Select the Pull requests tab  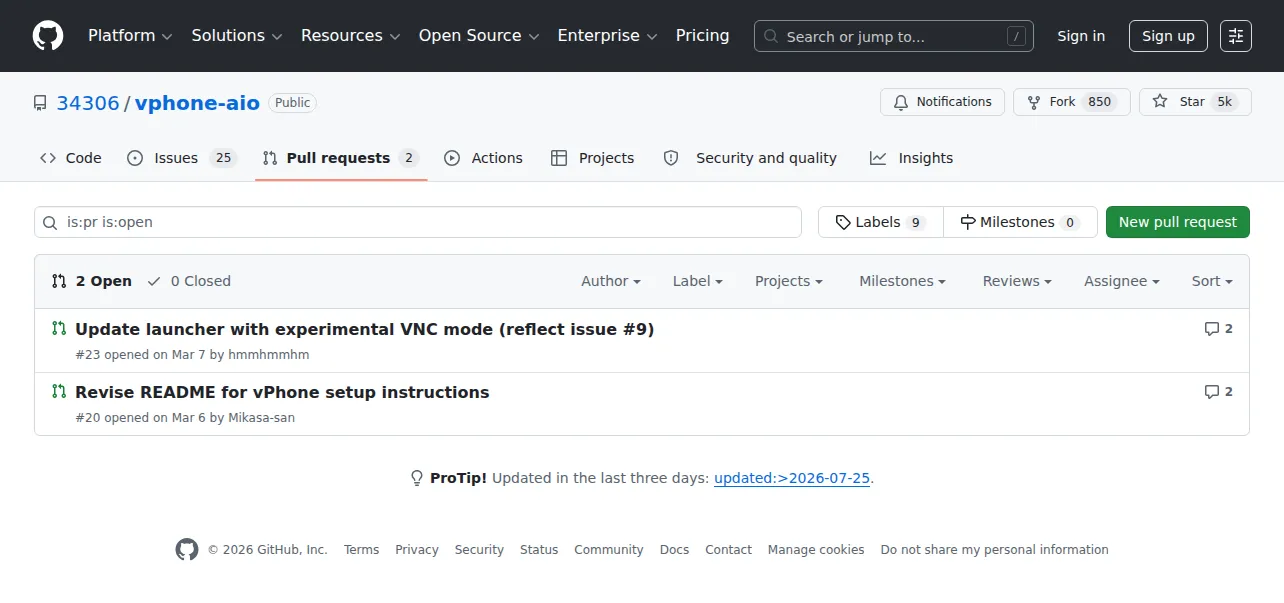341,158
